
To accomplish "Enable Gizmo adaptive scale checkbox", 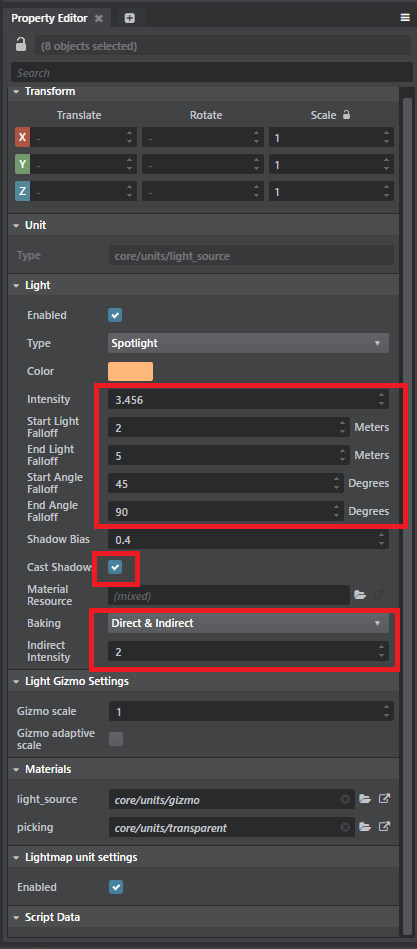I will [116, 738].
